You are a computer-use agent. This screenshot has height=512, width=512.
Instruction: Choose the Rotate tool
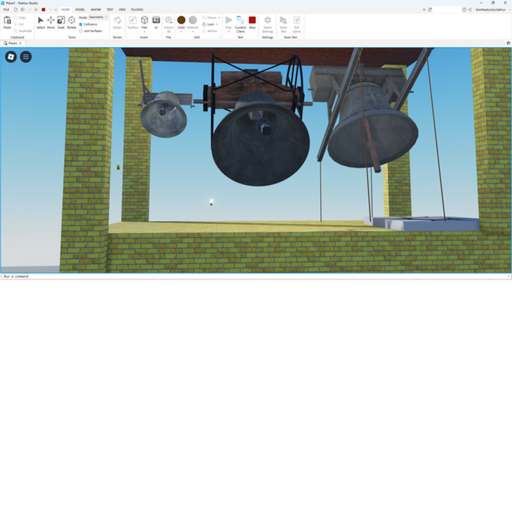(x=72, y=22)
